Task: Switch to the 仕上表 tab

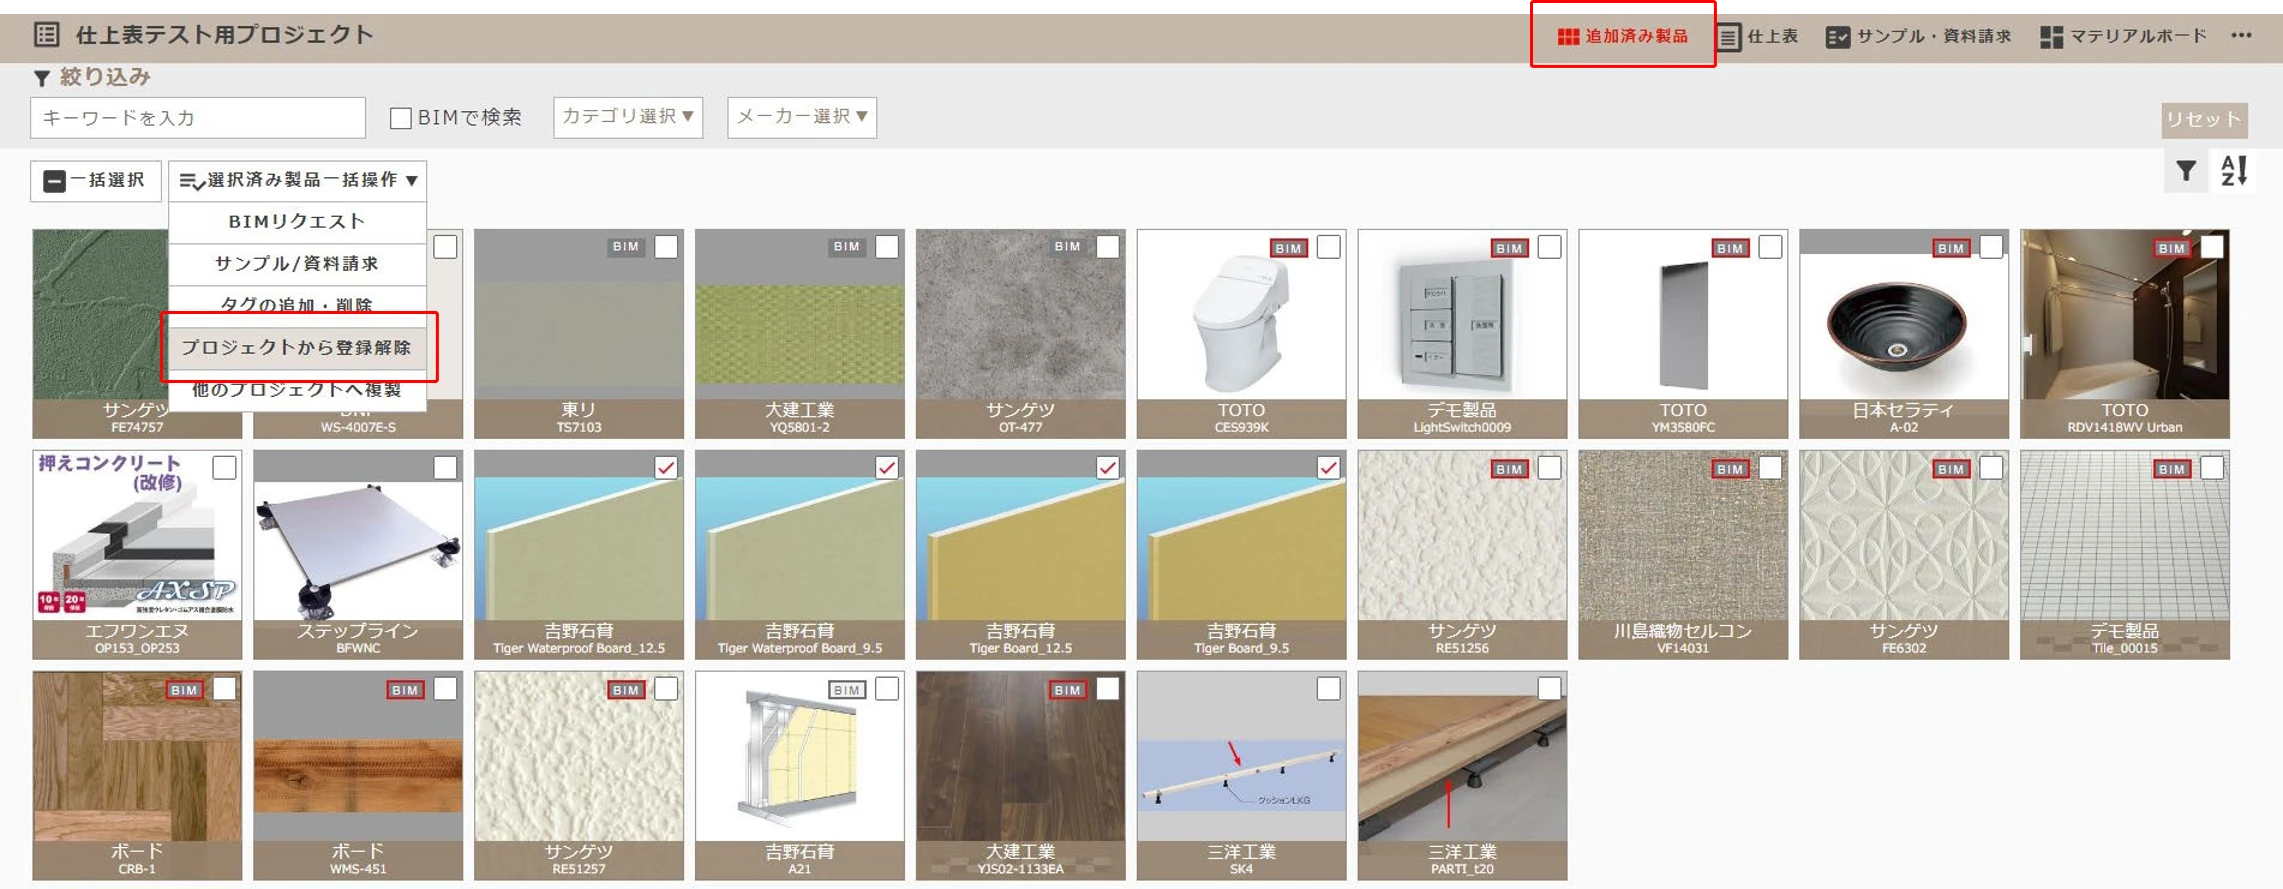Action: click(x=1758, y=36)
